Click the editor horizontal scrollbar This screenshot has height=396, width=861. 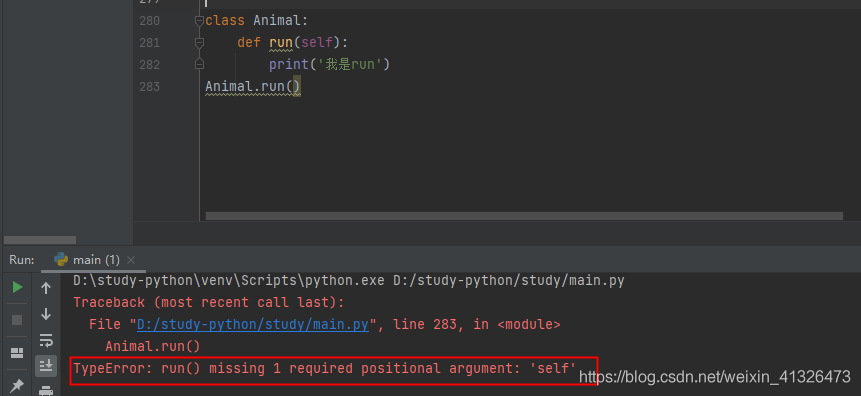524,216
